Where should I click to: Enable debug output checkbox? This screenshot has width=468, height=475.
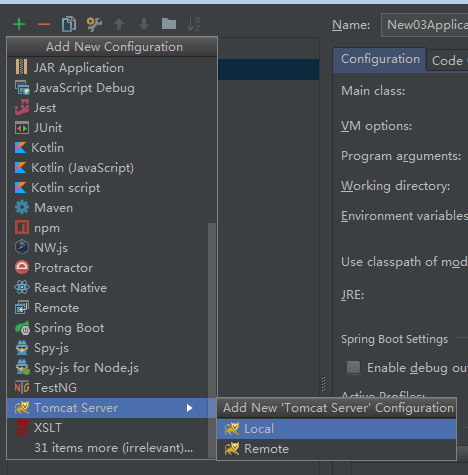click(353, 368)
